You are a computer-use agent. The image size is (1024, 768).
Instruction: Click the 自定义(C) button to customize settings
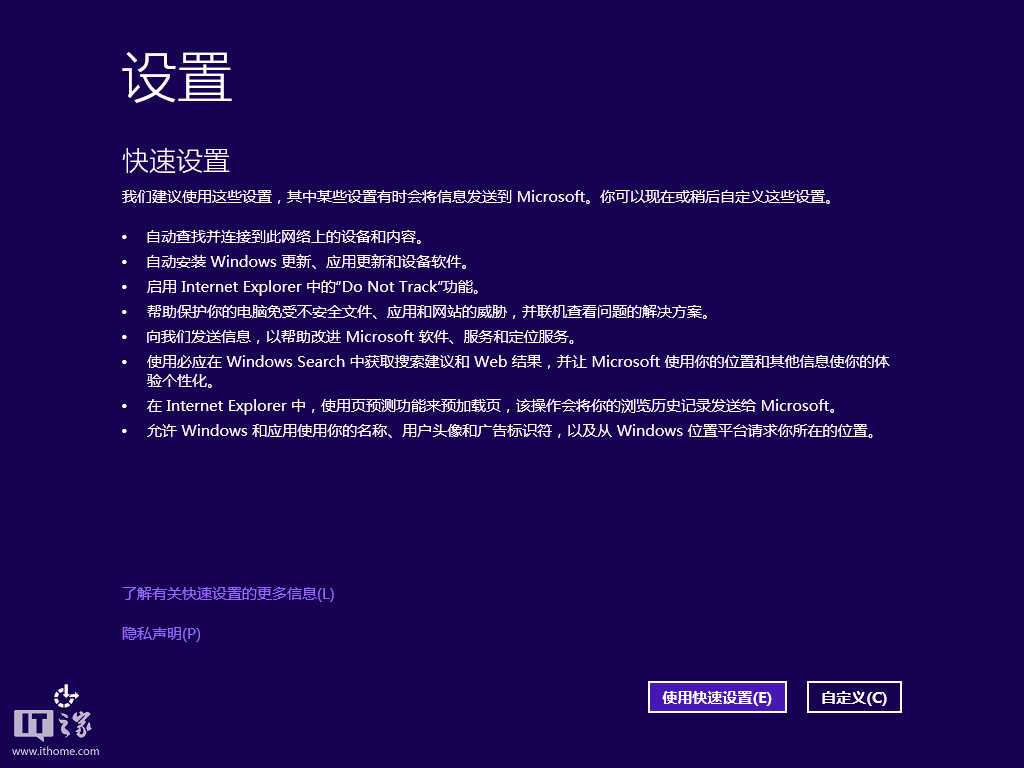click(854, 697)
